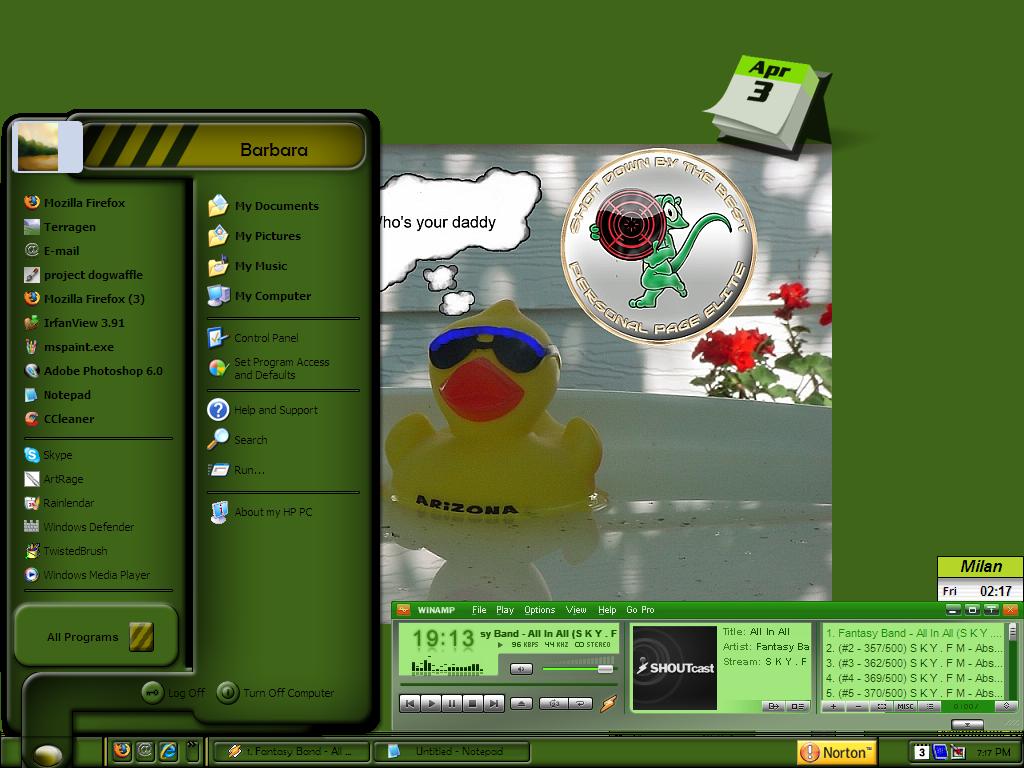Open CCleaner from the Start menu
This screenshot has height=768, width=1024.
coord(68,419)
